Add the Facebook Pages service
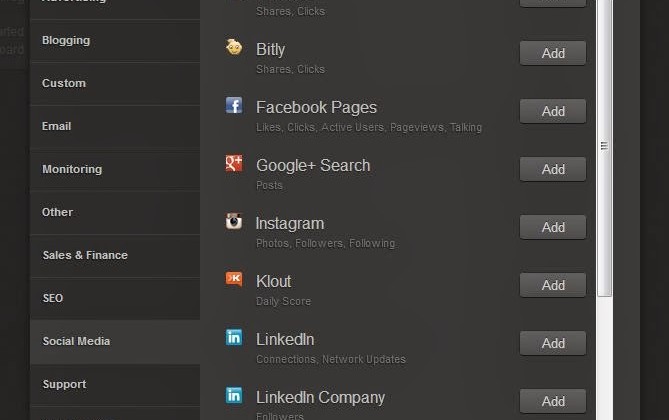Image resolution: width=669 pixels, height=420 pixels. [553, 111]
